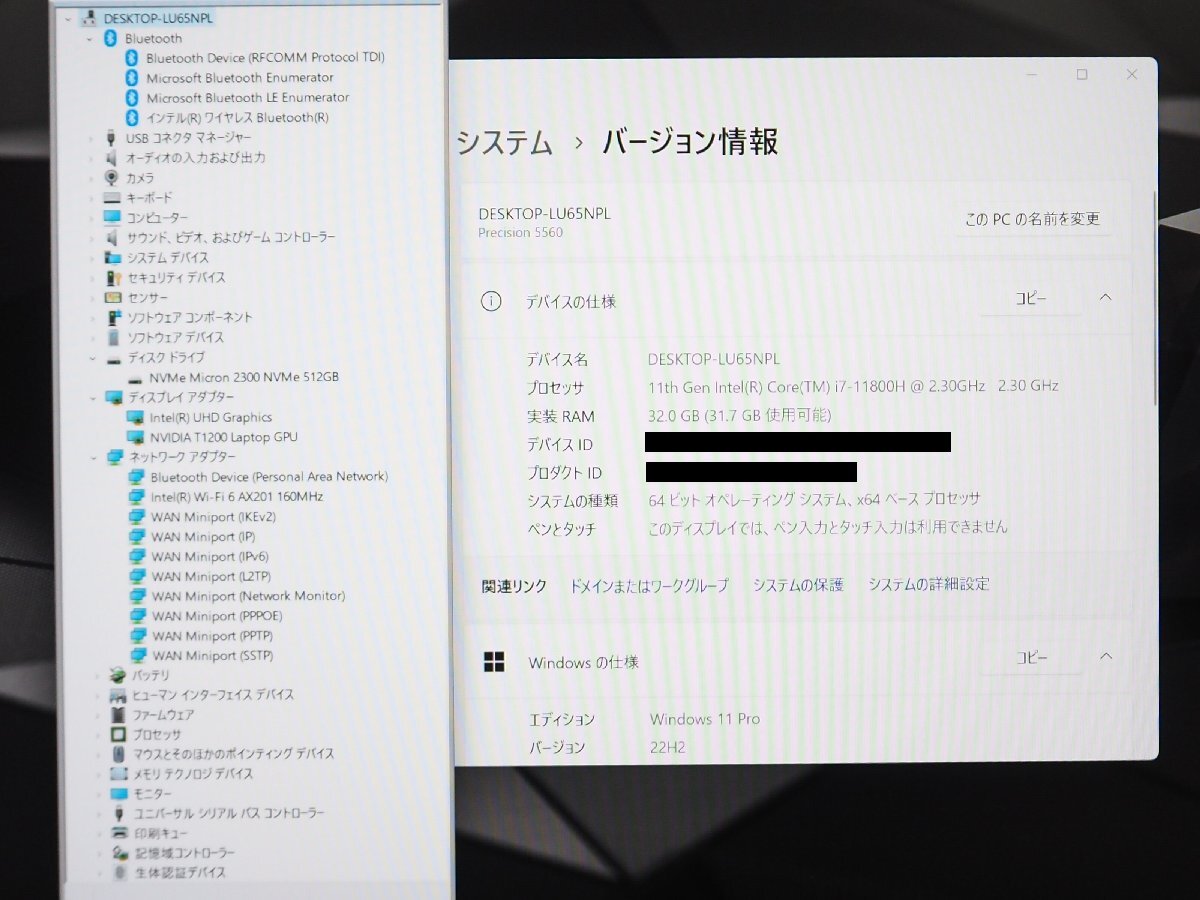
Task: Click the バッテリ category icon
Action: [x=117, y=675]
